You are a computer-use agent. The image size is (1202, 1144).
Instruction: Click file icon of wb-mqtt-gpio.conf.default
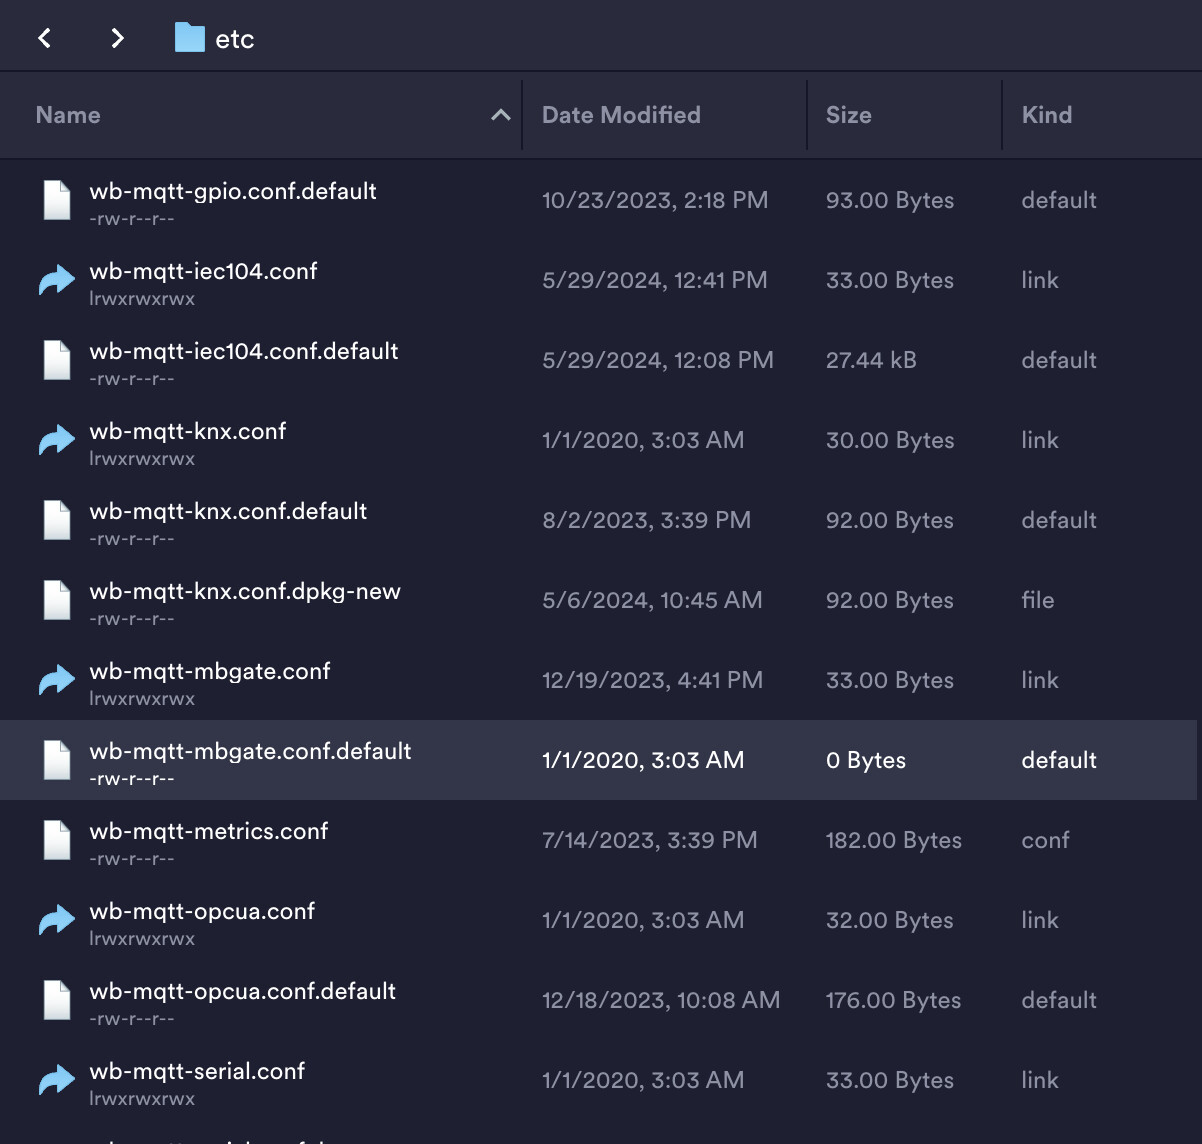(x=57, y=200)
